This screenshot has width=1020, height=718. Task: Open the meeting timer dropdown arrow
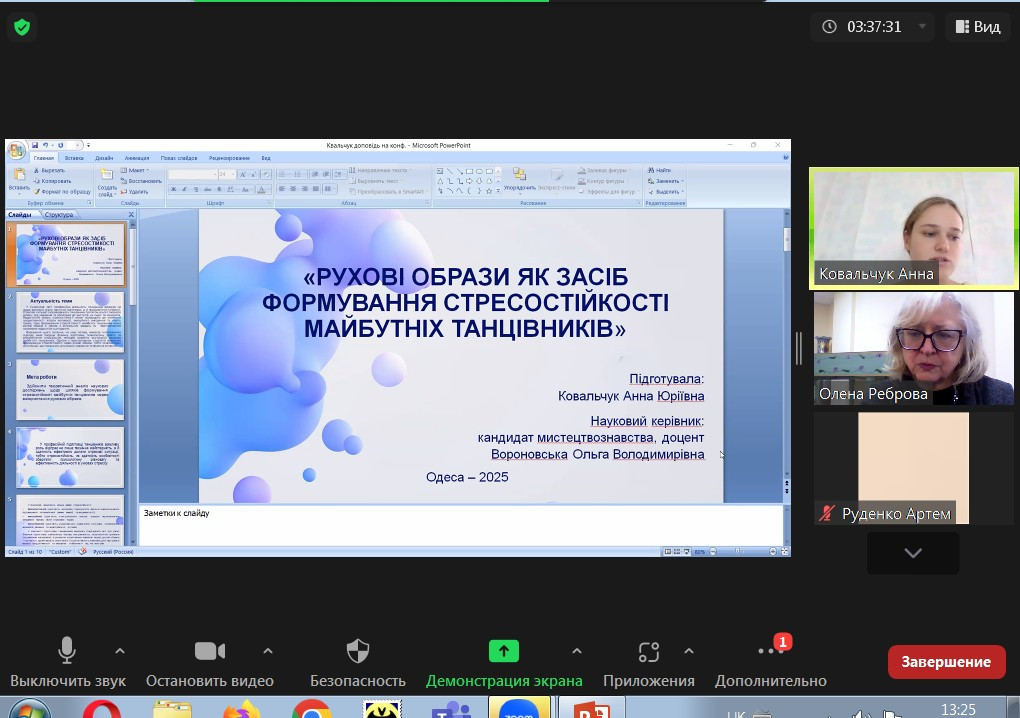[922, 27]
